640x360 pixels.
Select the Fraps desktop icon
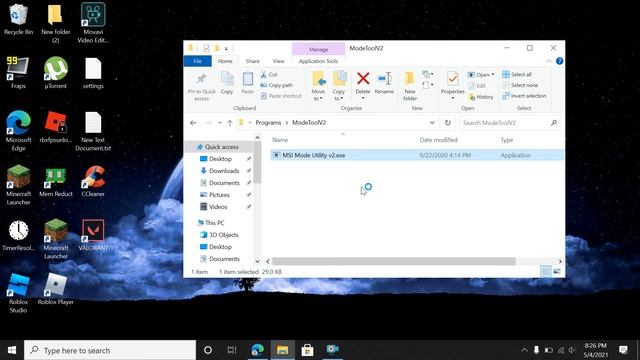click(18, 73)
